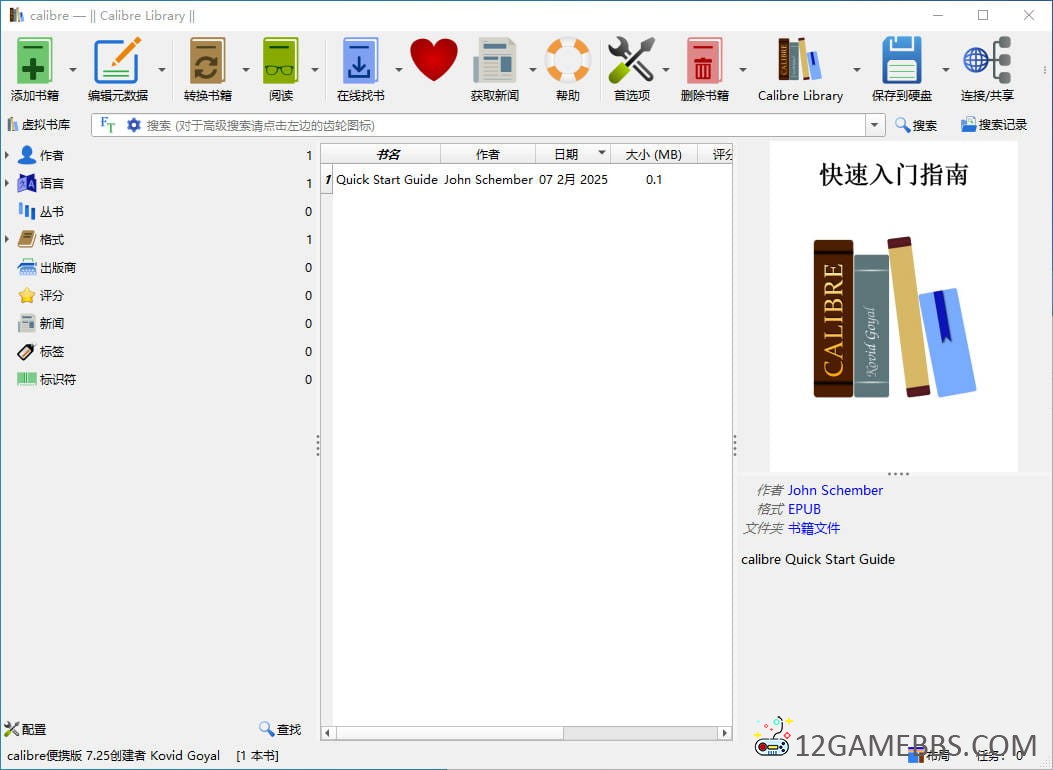Click Configure (配置) in tag browser

[x=25, y=729]
